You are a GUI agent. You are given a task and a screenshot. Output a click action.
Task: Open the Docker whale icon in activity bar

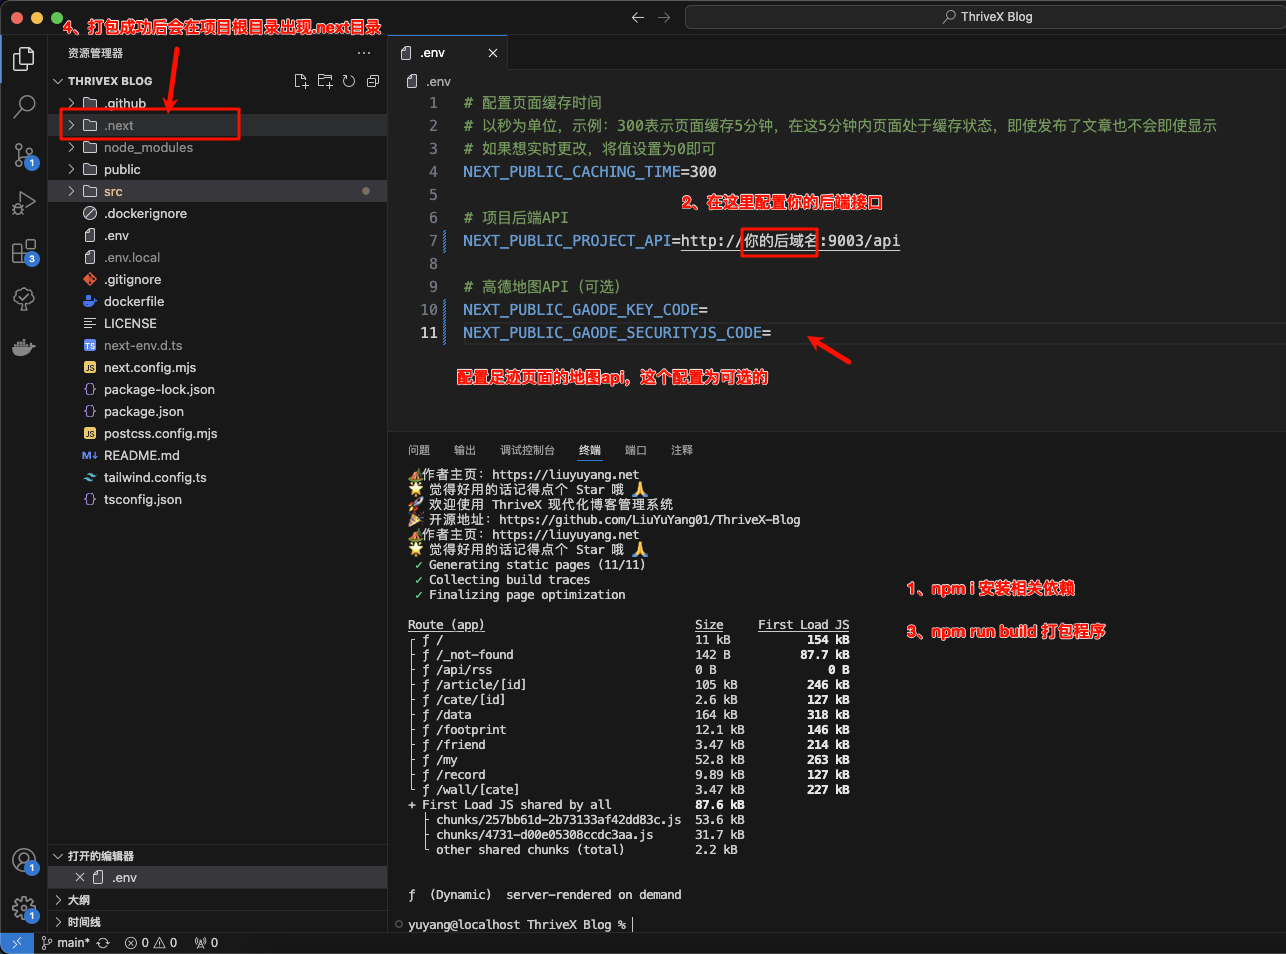tap(24, 347)
